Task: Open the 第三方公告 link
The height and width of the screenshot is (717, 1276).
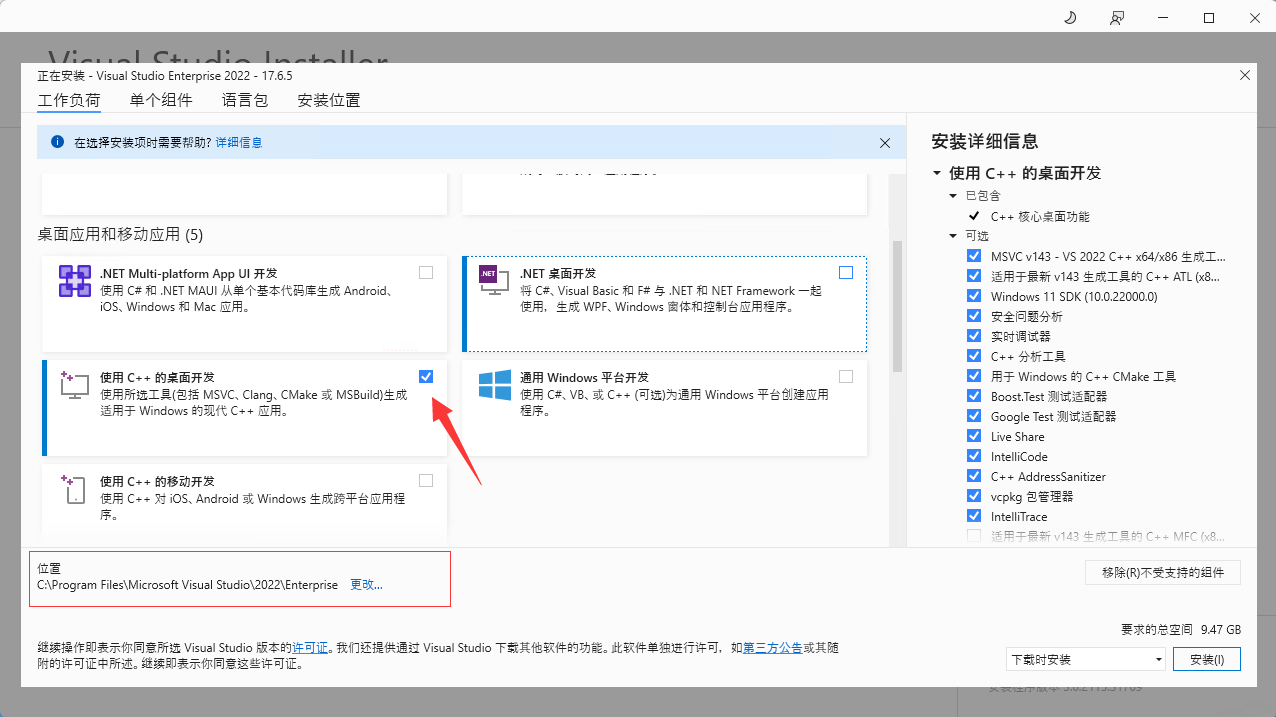Action: coord(772,648)
